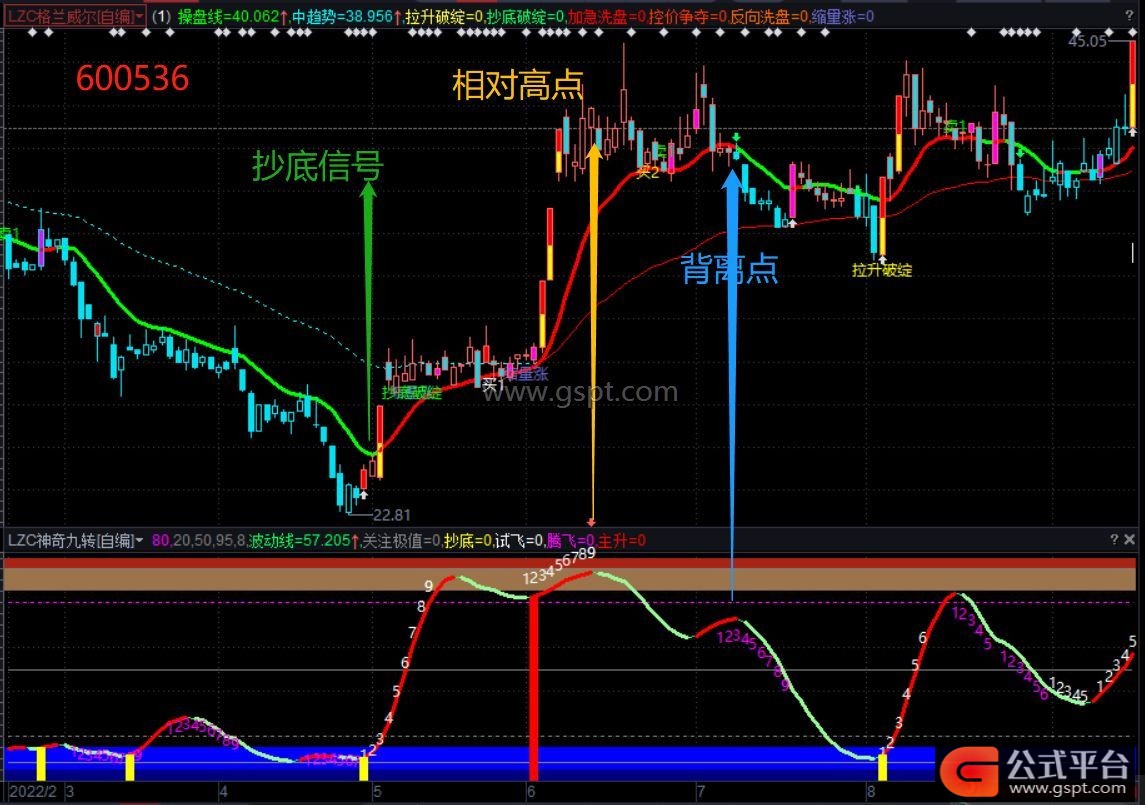Click month 3 on the time axis

(x=70, y=791)
